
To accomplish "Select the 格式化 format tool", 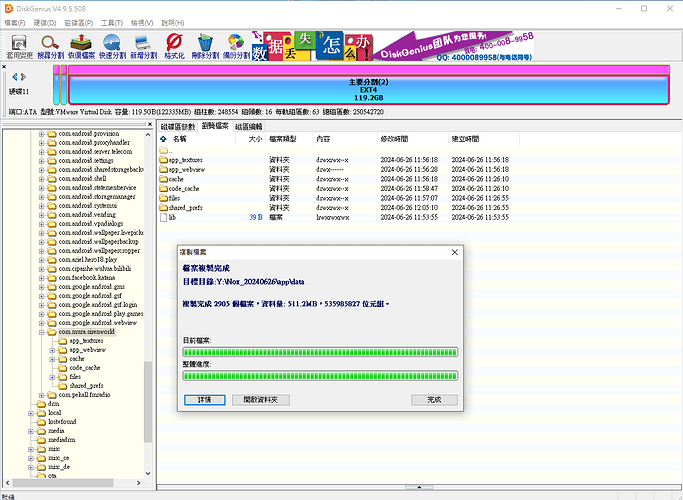I will [x=174, y=47].
